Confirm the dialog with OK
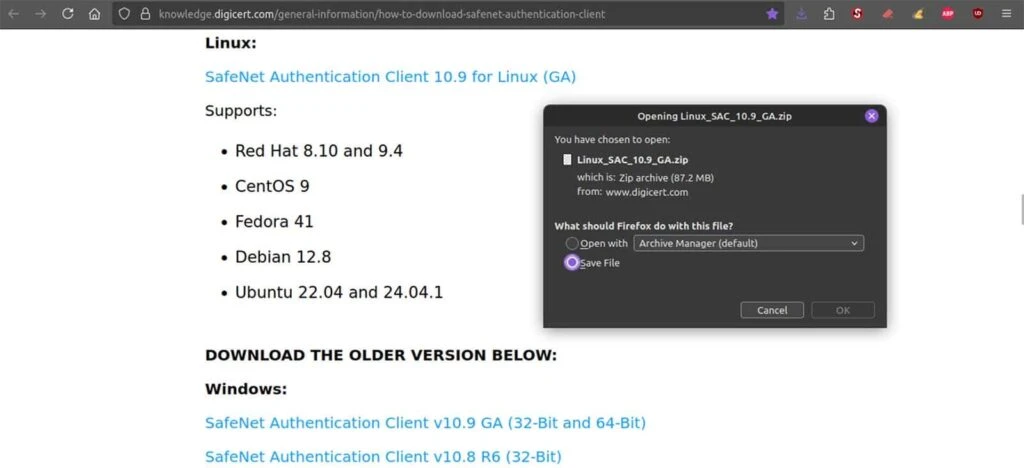Image resolution: width=1024 pixels, height=468 pixels. tap(842, 310)
